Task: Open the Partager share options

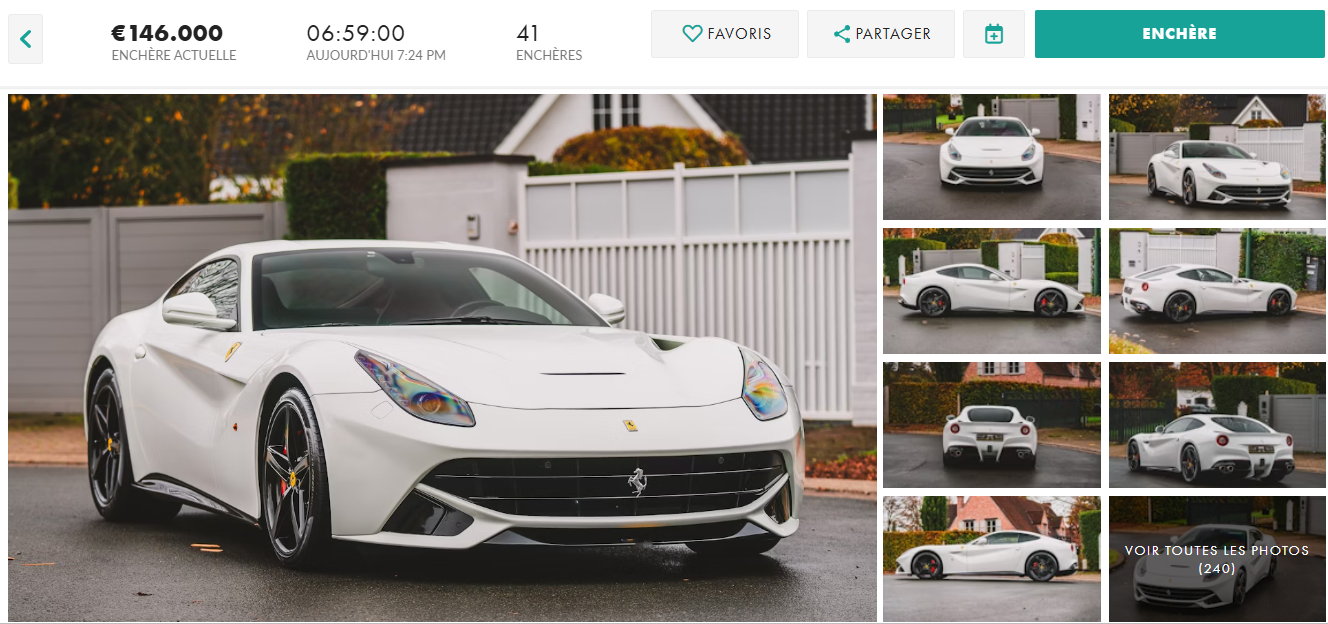Action: coord(881,34)
